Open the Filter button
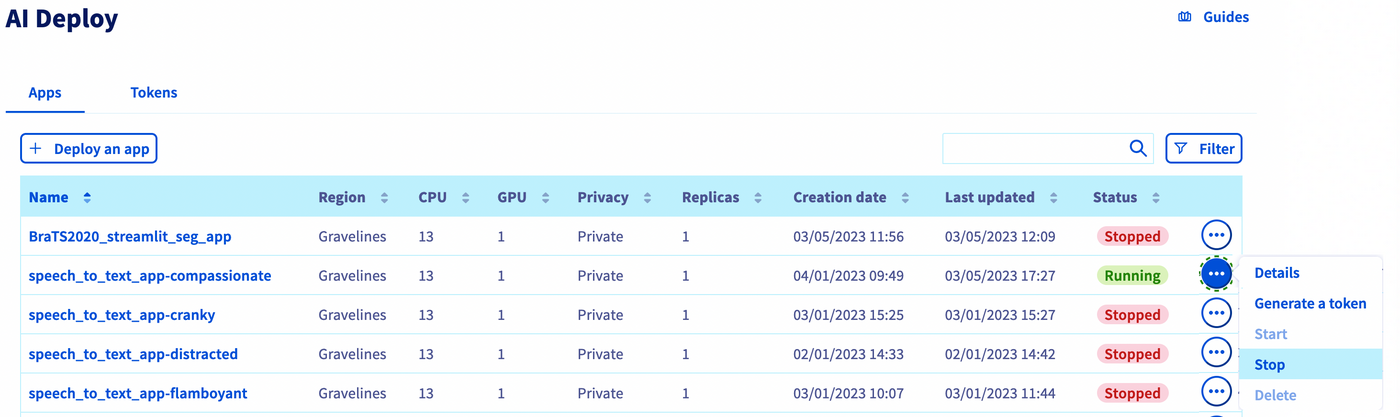Screen dimensions: 1400x417 [1204, 149]
